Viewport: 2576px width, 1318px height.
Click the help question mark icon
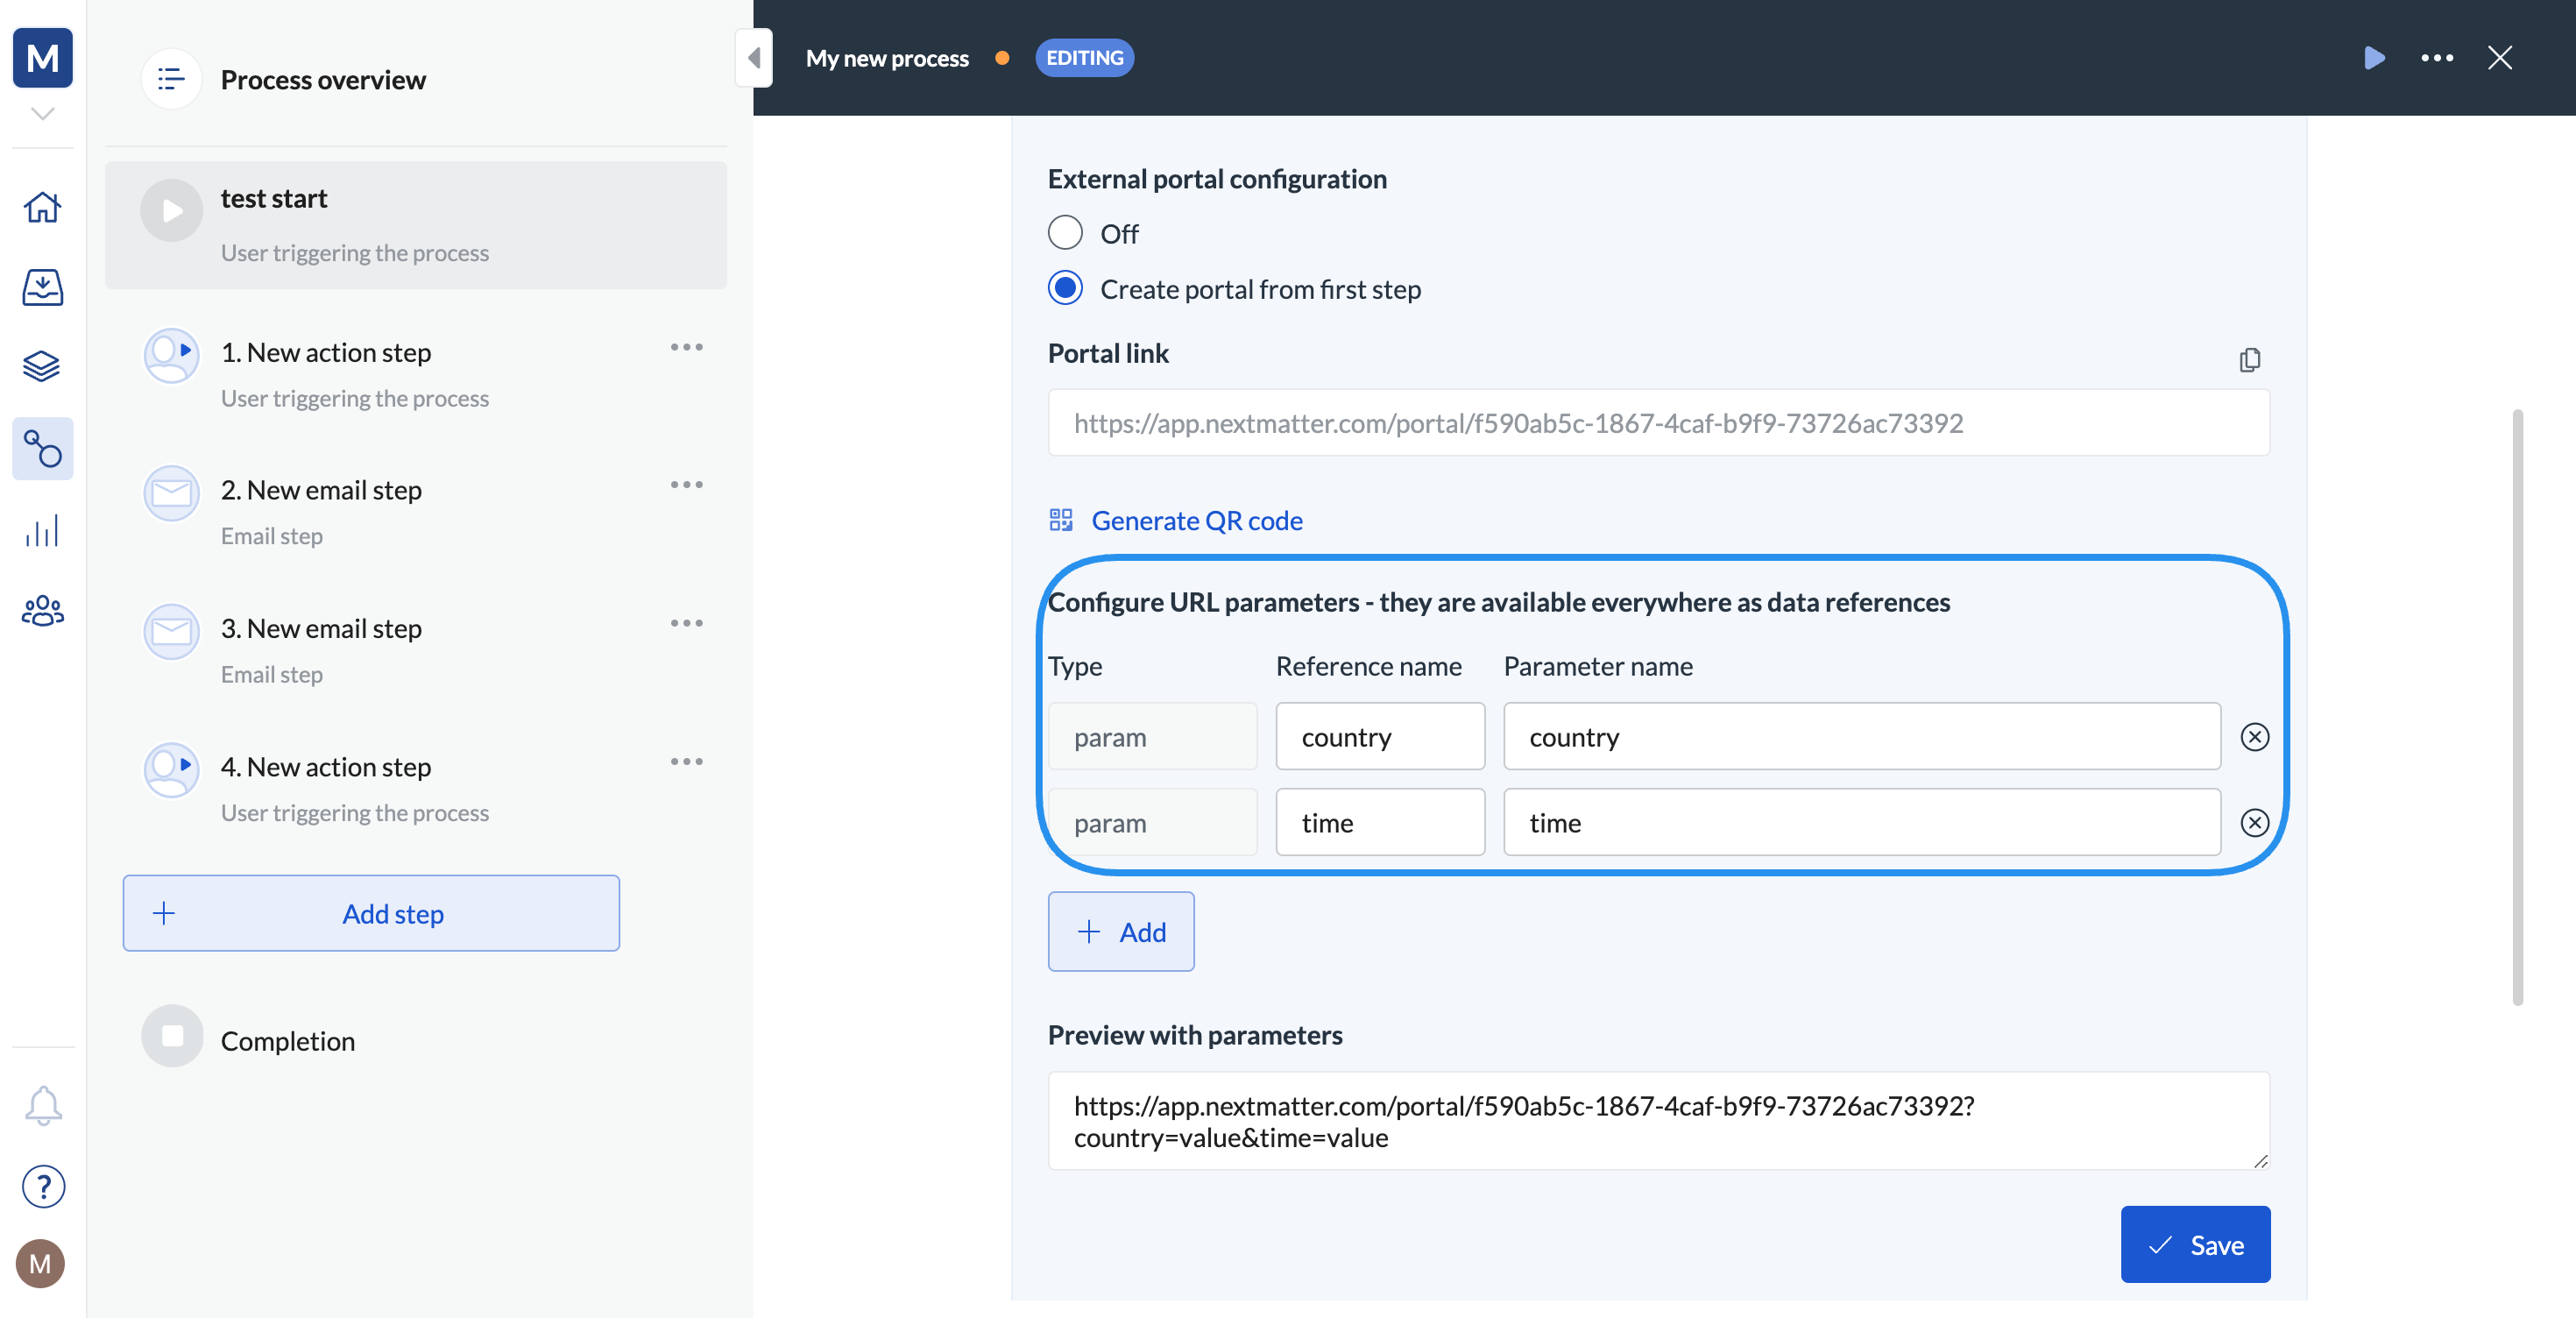(42, 1186)
